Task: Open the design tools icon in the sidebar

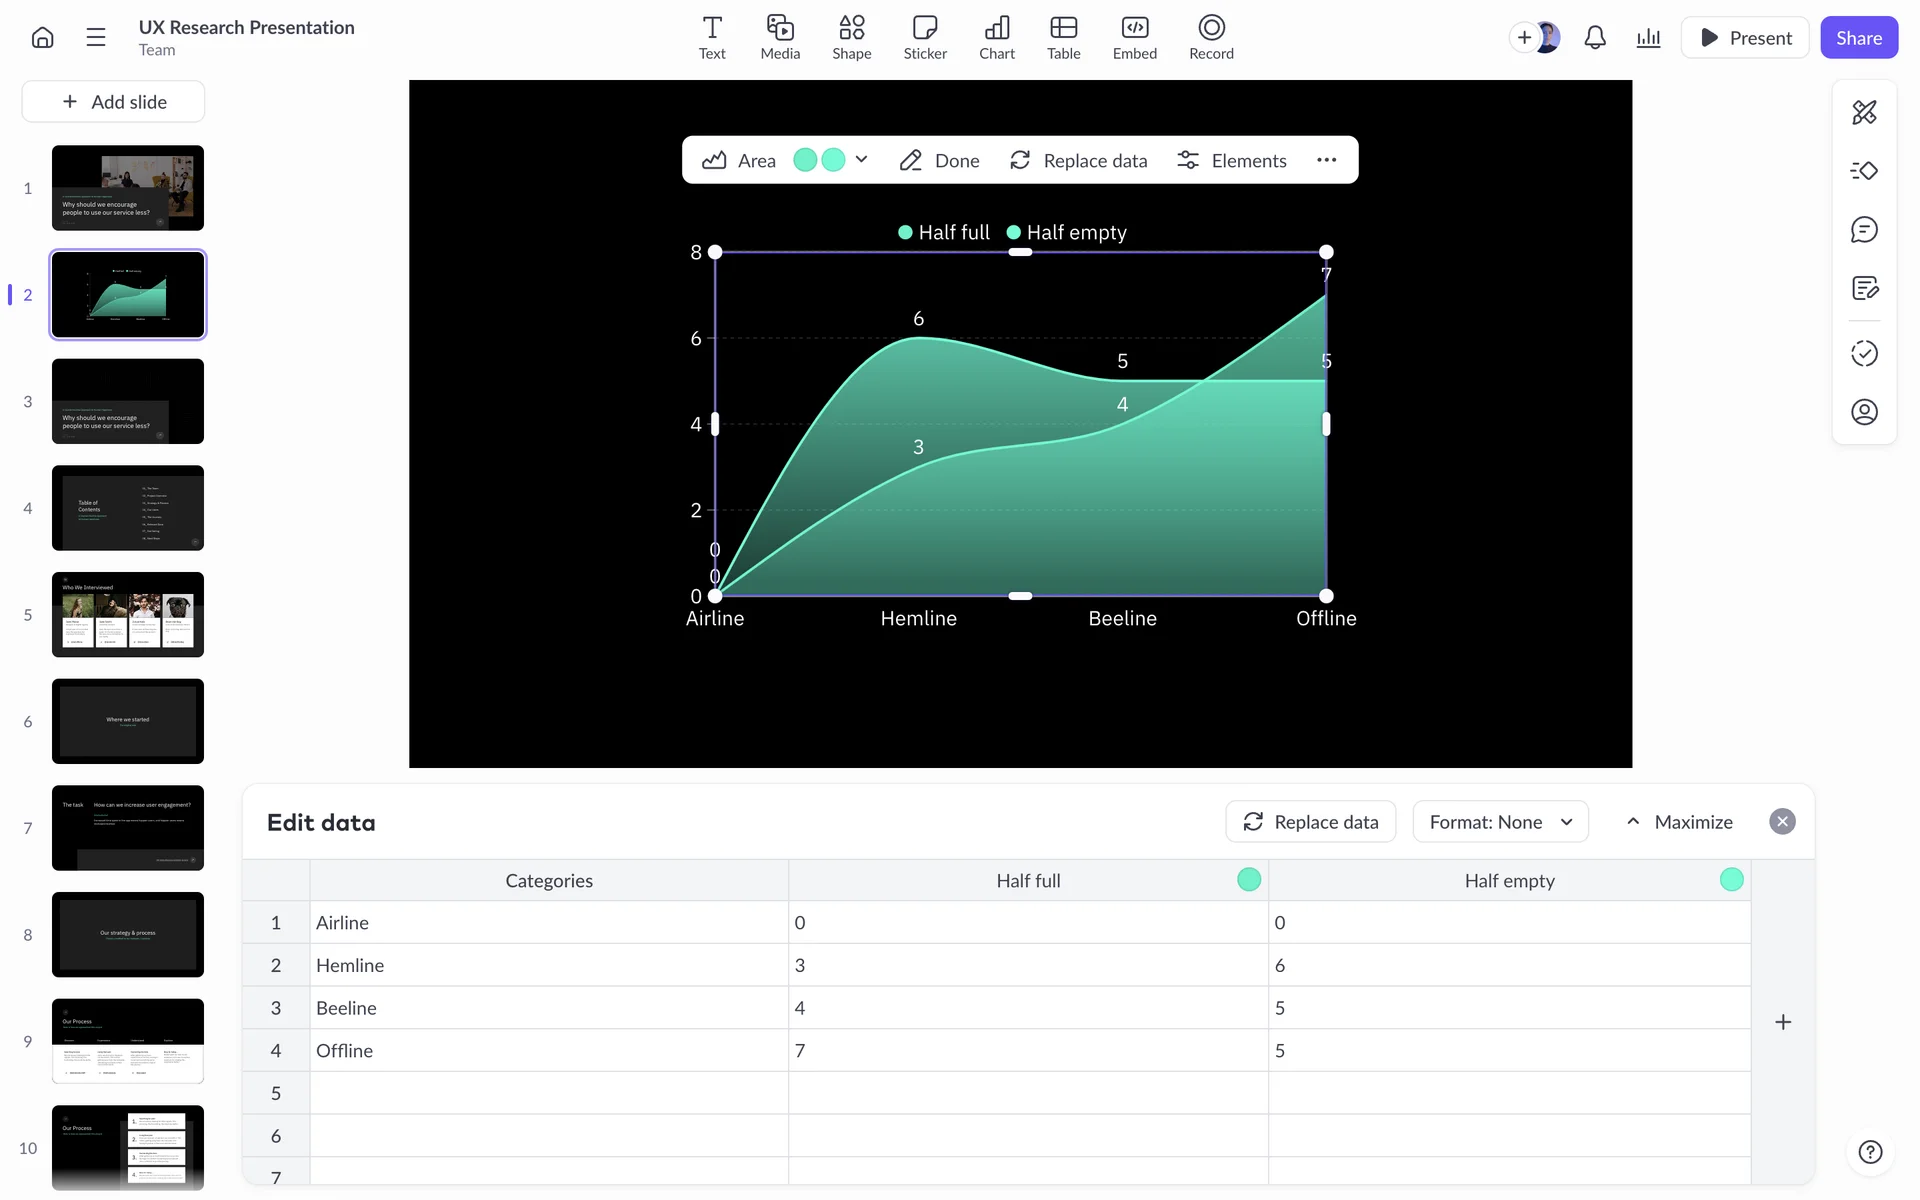Action: (1864, 112)
